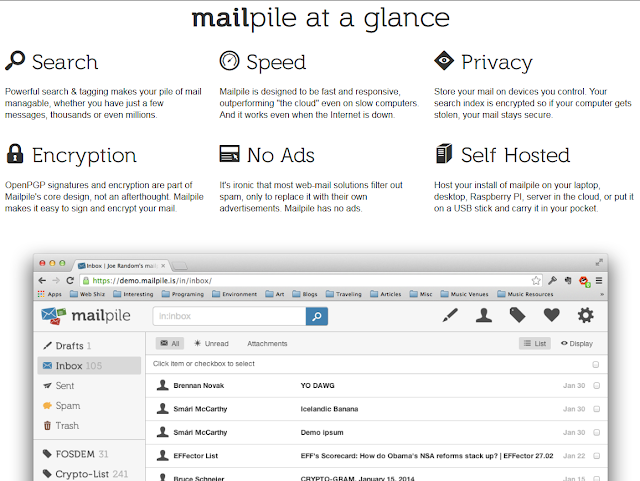
Task: Click the wrench extension icon in the browser toolbar
Action: [552, 281]
